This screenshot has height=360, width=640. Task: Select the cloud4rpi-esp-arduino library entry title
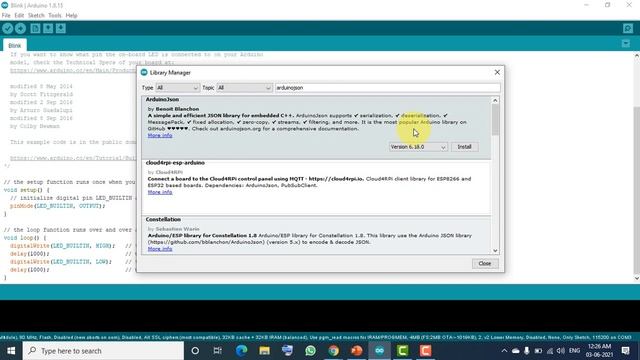175,163
